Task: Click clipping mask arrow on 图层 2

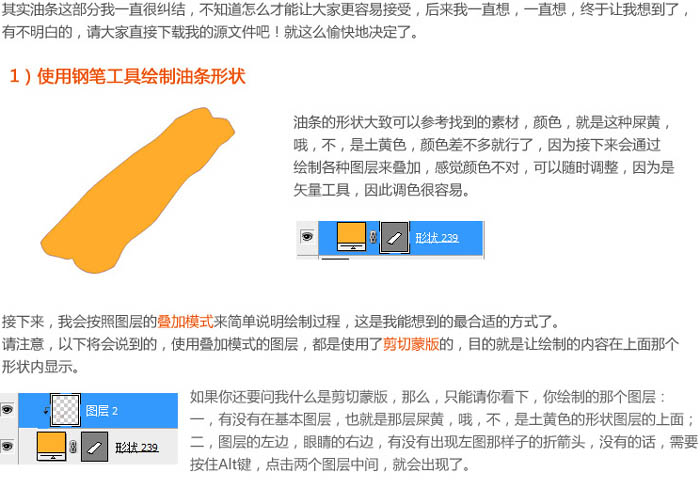Action: point(46,410)
